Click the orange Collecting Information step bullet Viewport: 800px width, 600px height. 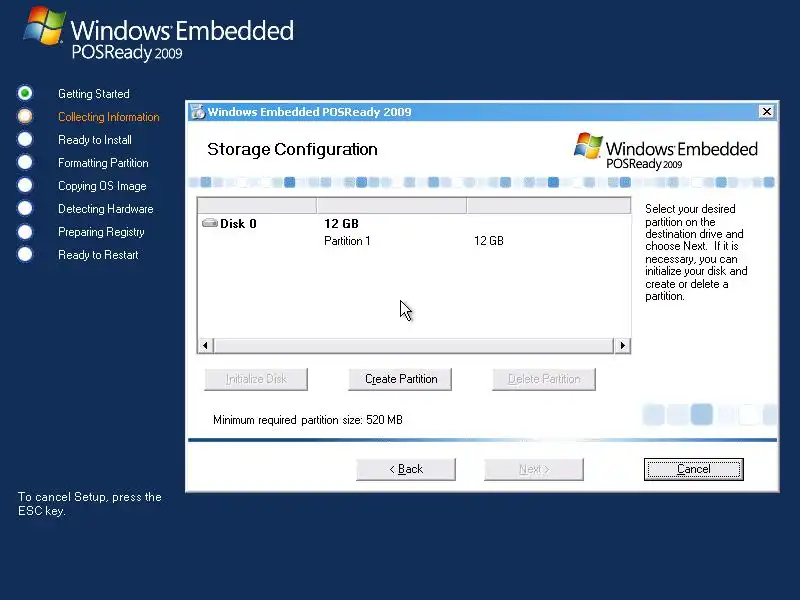(x=25, y=116)
